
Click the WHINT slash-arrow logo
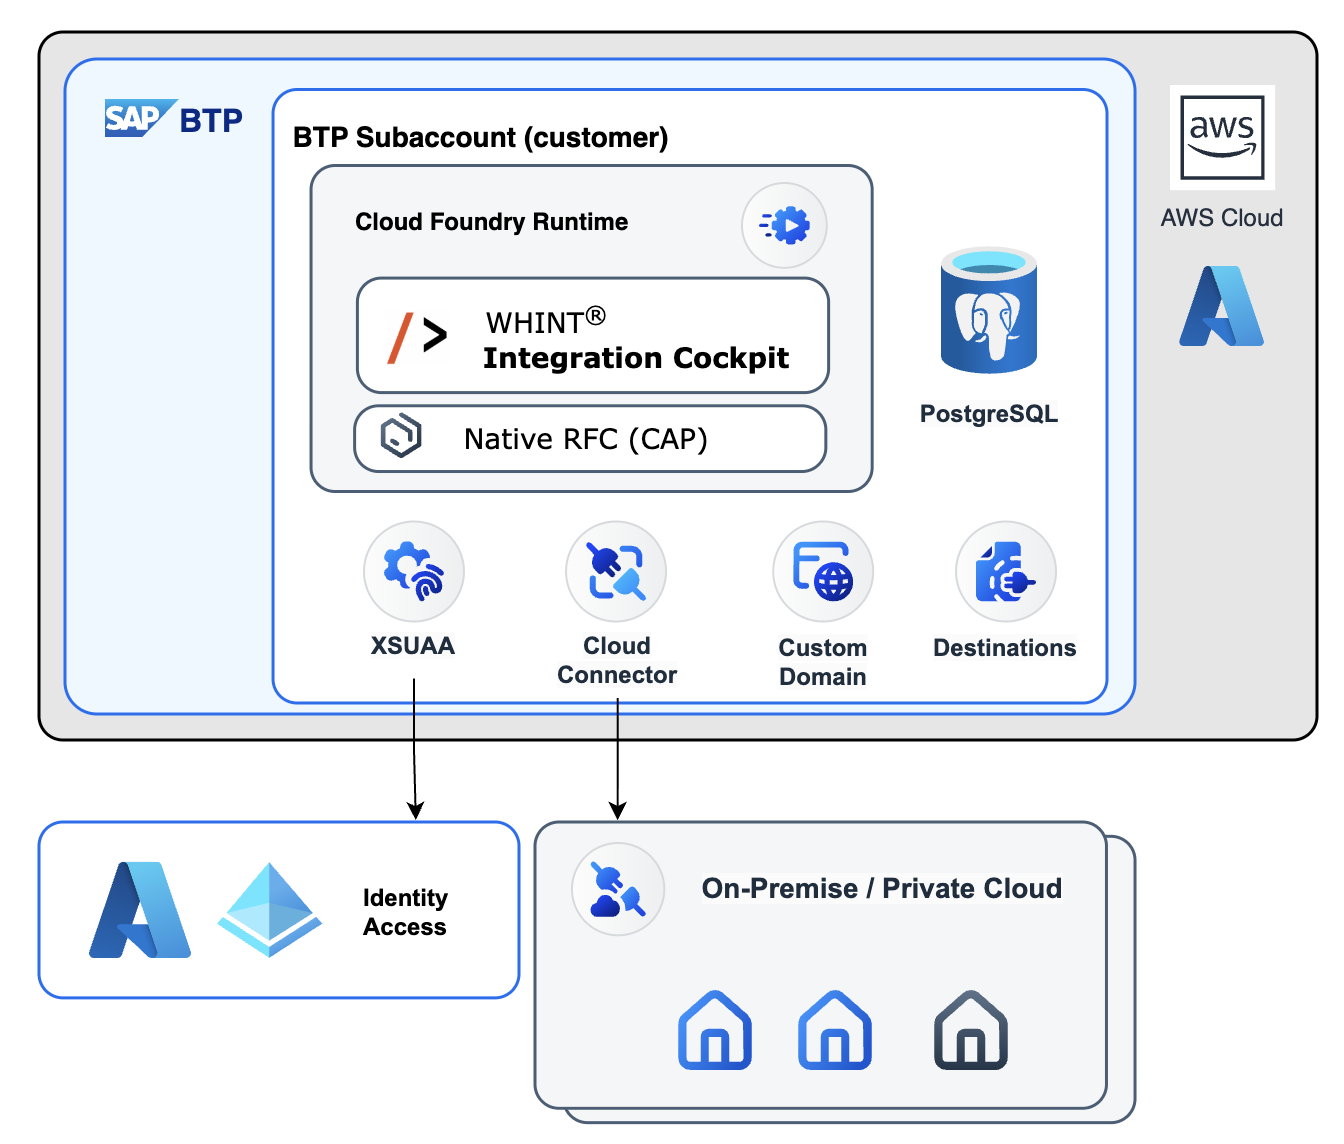click(417, 337)
